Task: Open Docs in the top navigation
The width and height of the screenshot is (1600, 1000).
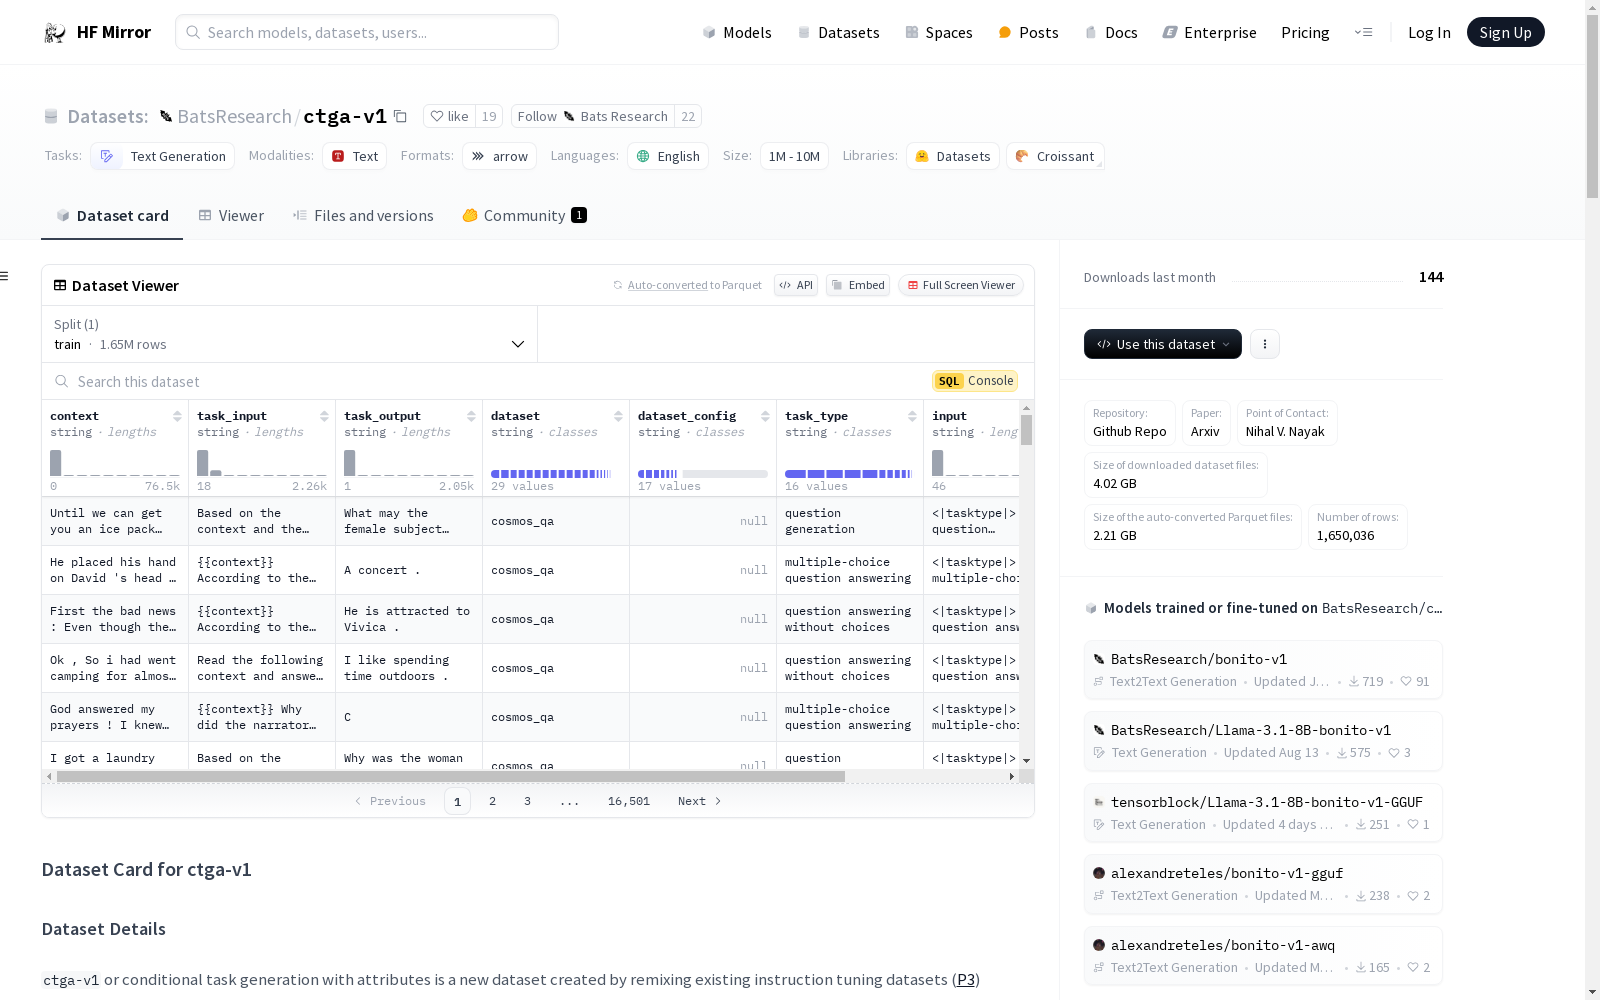Action: [x=1111, y=32]
